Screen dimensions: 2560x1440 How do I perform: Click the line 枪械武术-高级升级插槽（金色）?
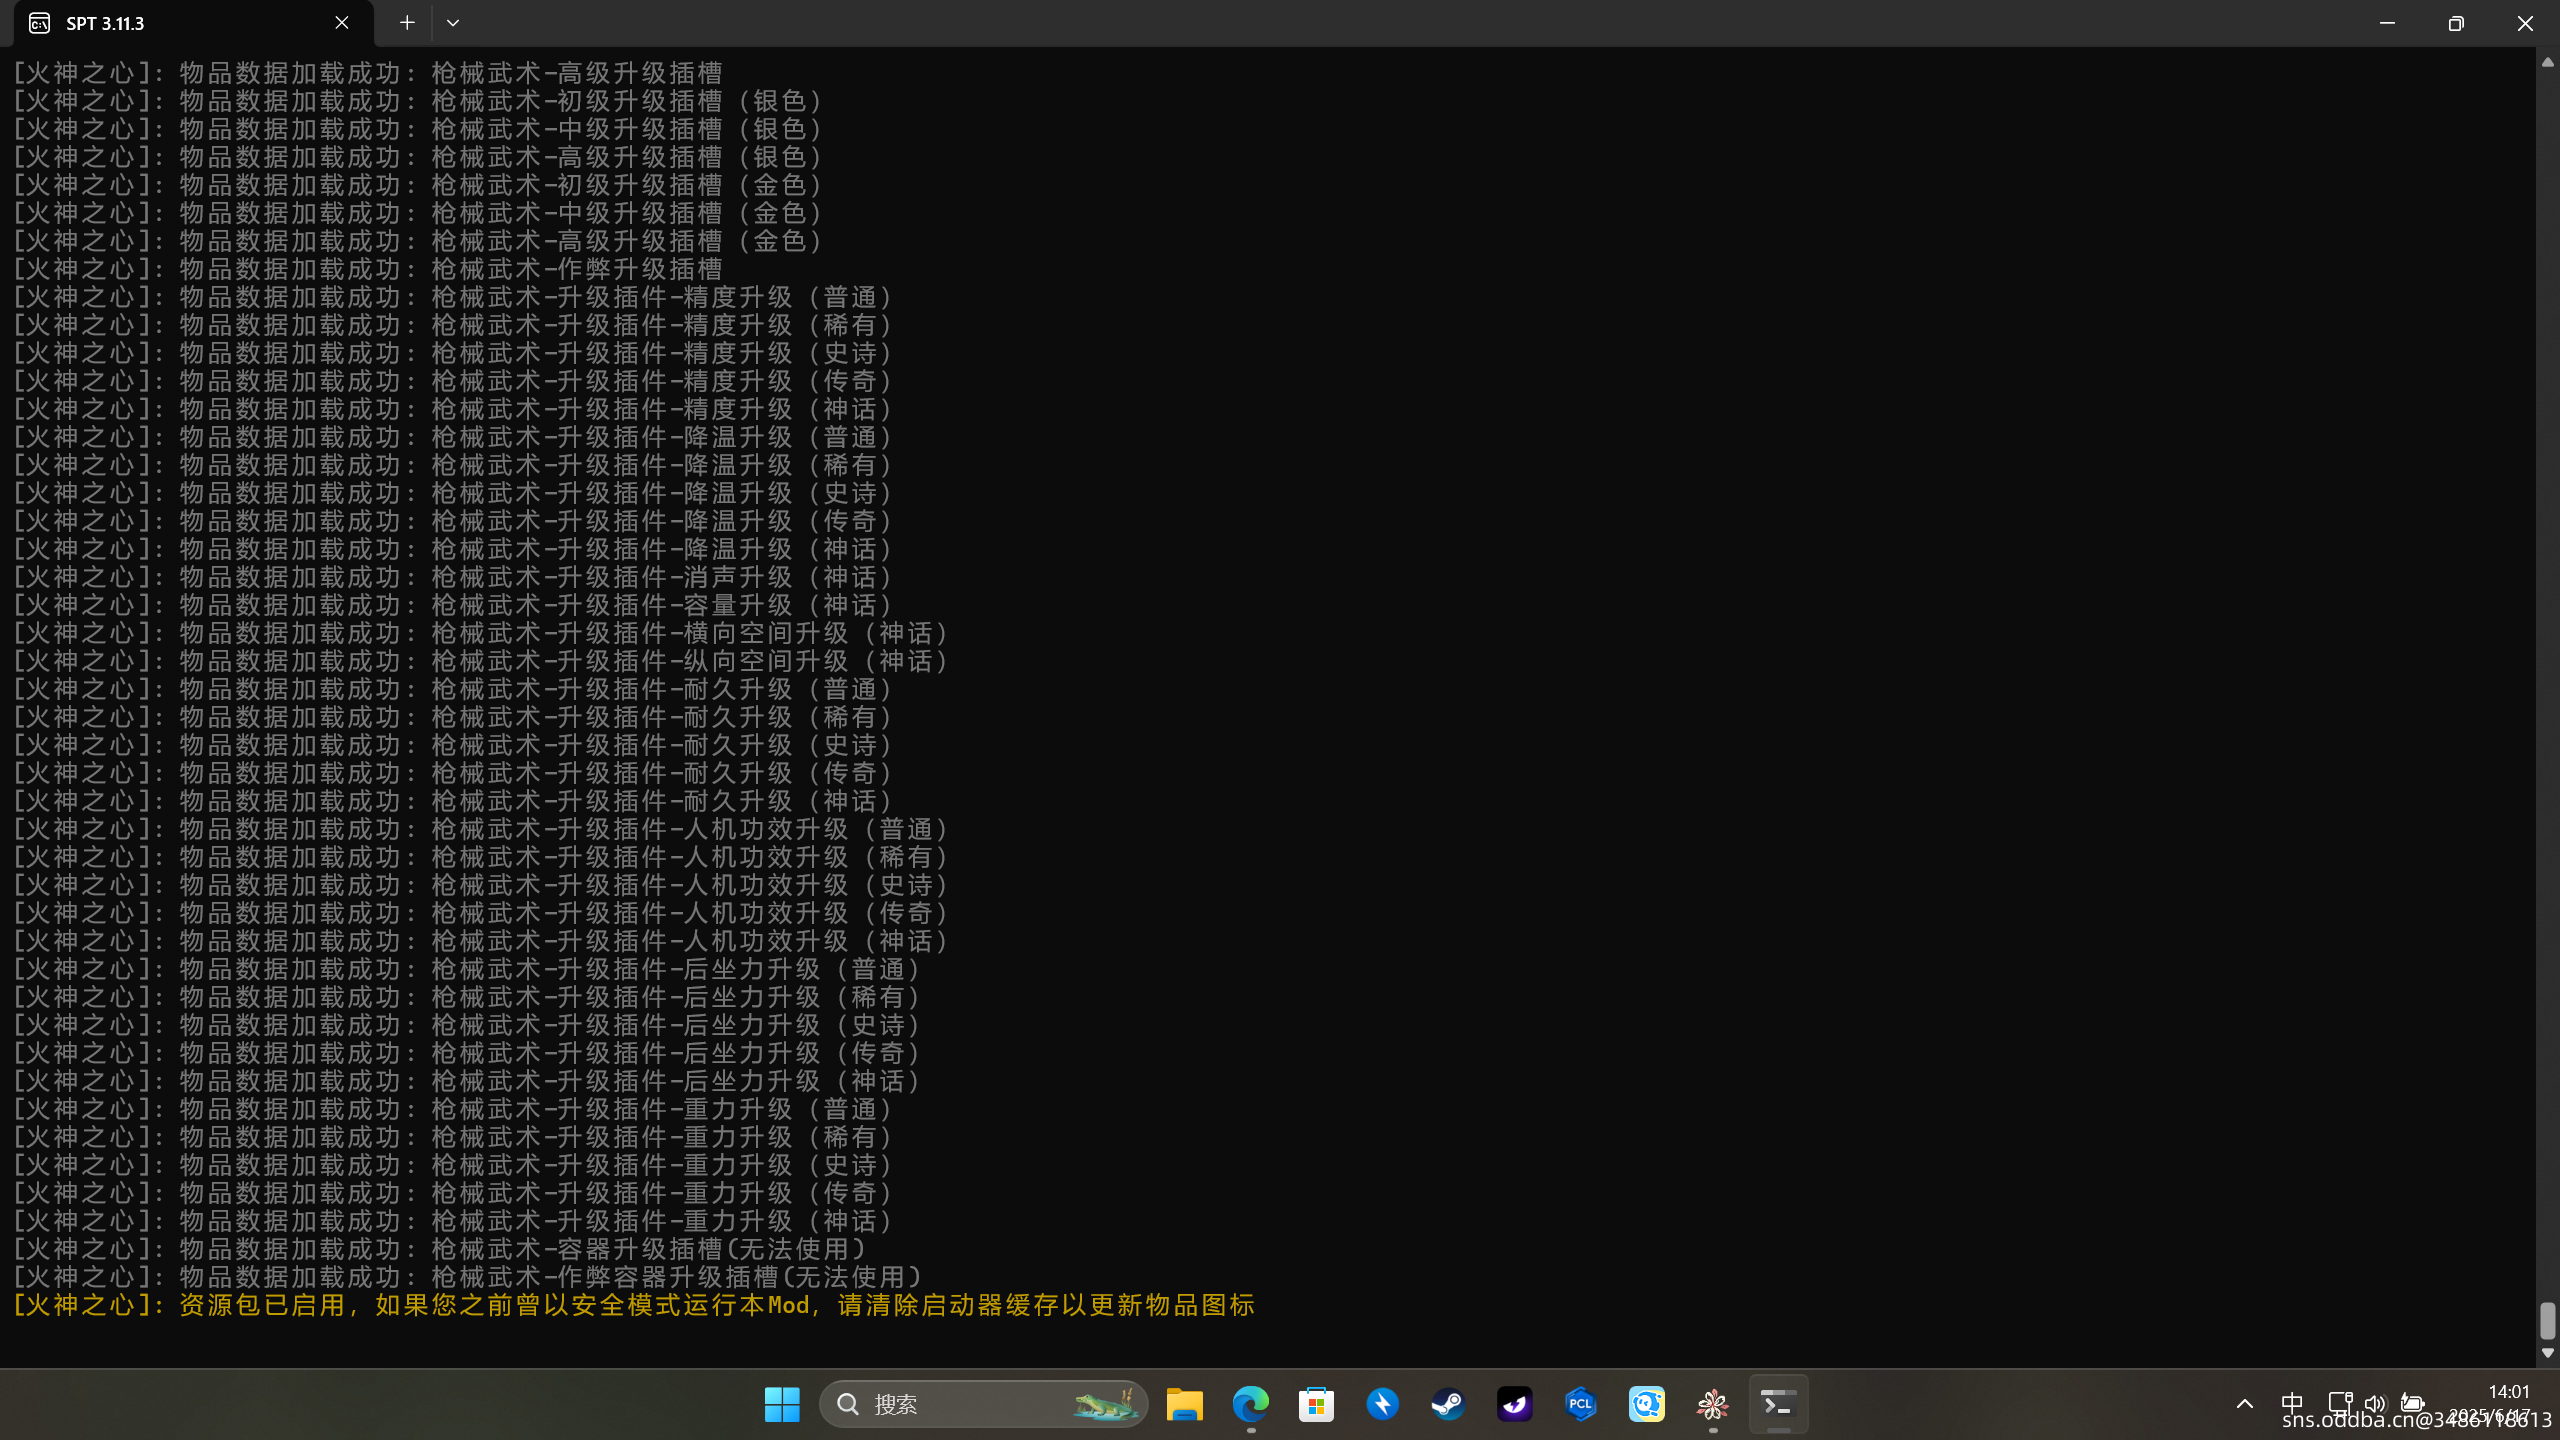[x=417, y=241]
